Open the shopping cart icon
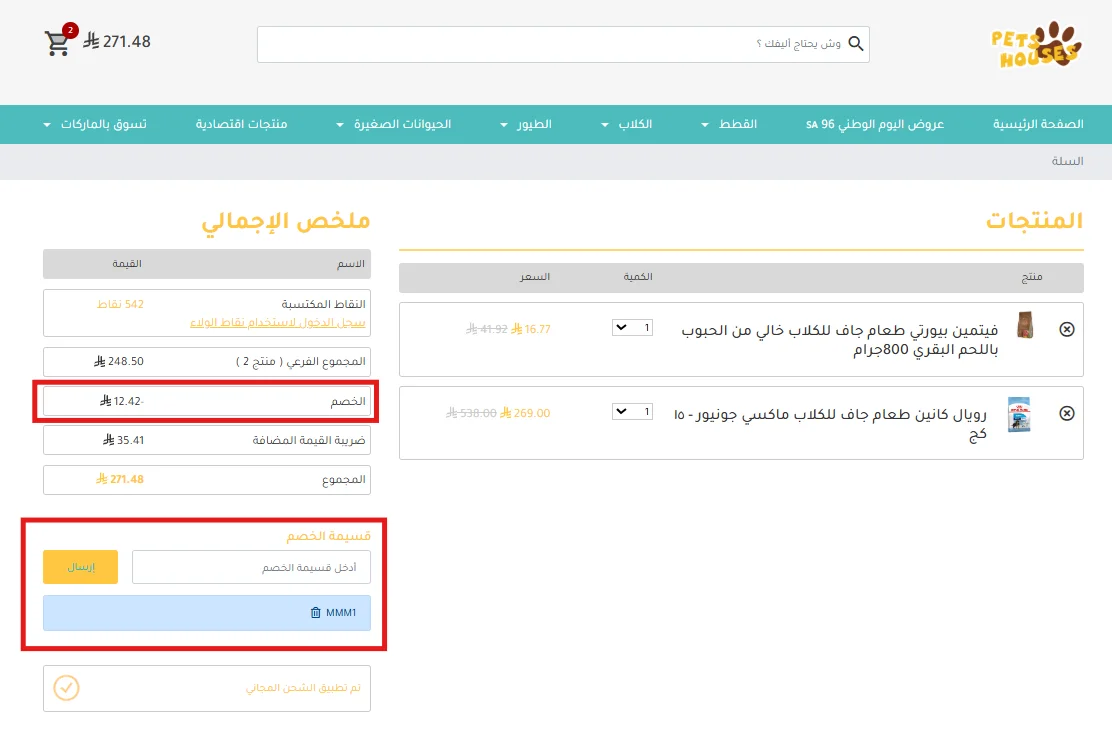 pos(57,42)
